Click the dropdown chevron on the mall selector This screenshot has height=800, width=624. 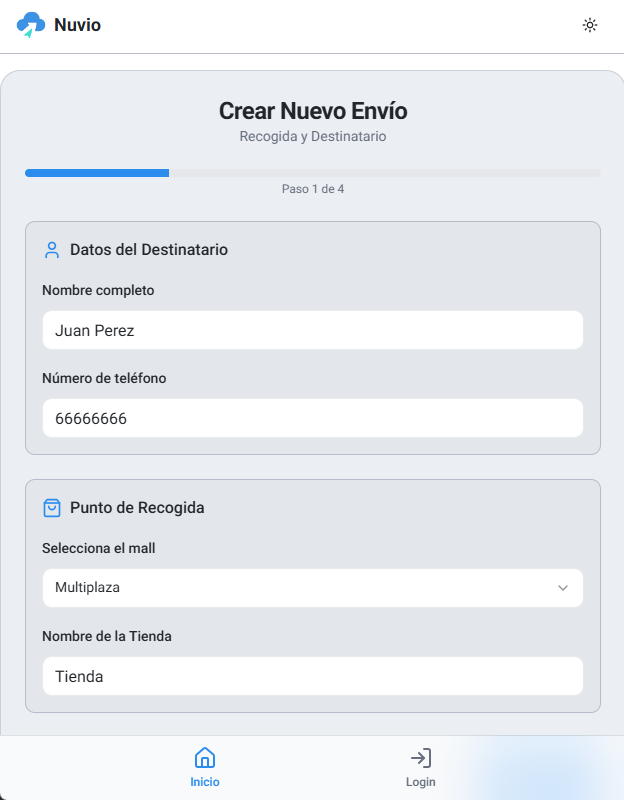(x=564, y=588)
